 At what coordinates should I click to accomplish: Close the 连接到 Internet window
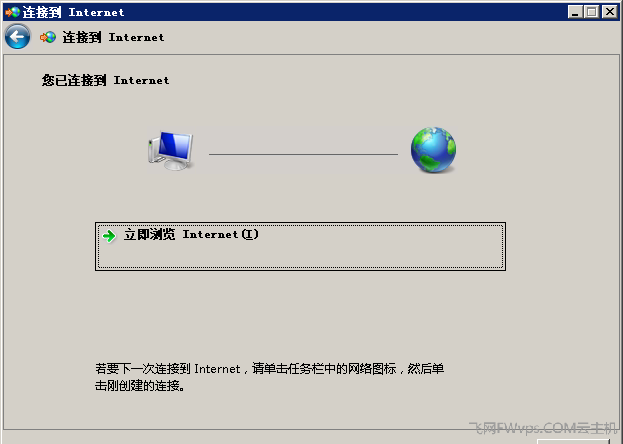pyautogui.click(x=609, y=12)
